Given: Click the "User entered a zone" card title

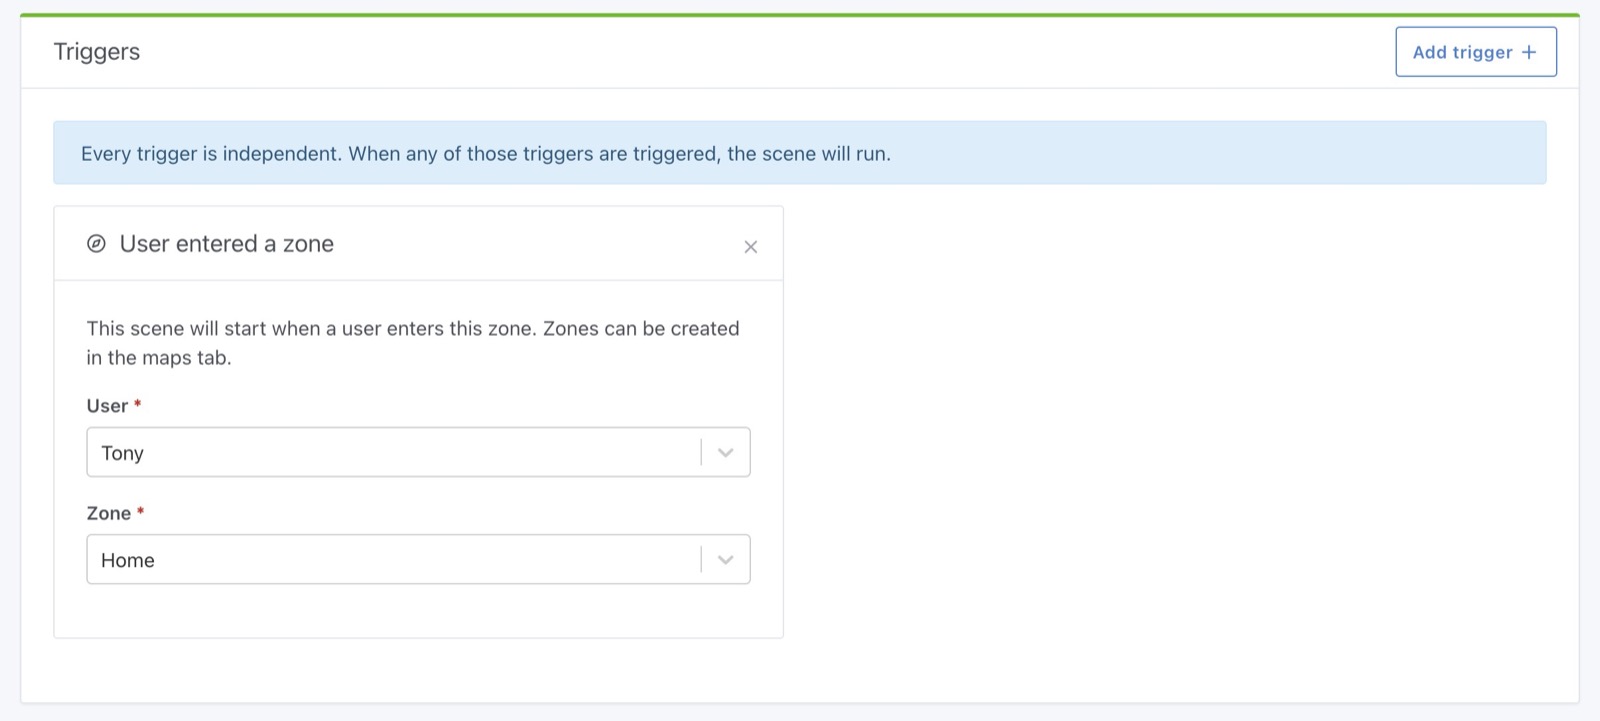Looking at the screenshot, I should (226, 244).
